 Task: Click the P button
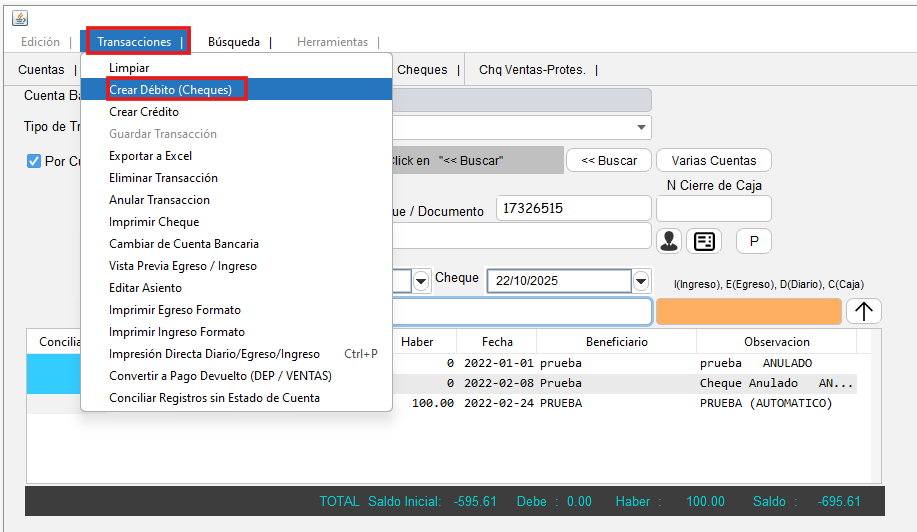pos(754,241)
